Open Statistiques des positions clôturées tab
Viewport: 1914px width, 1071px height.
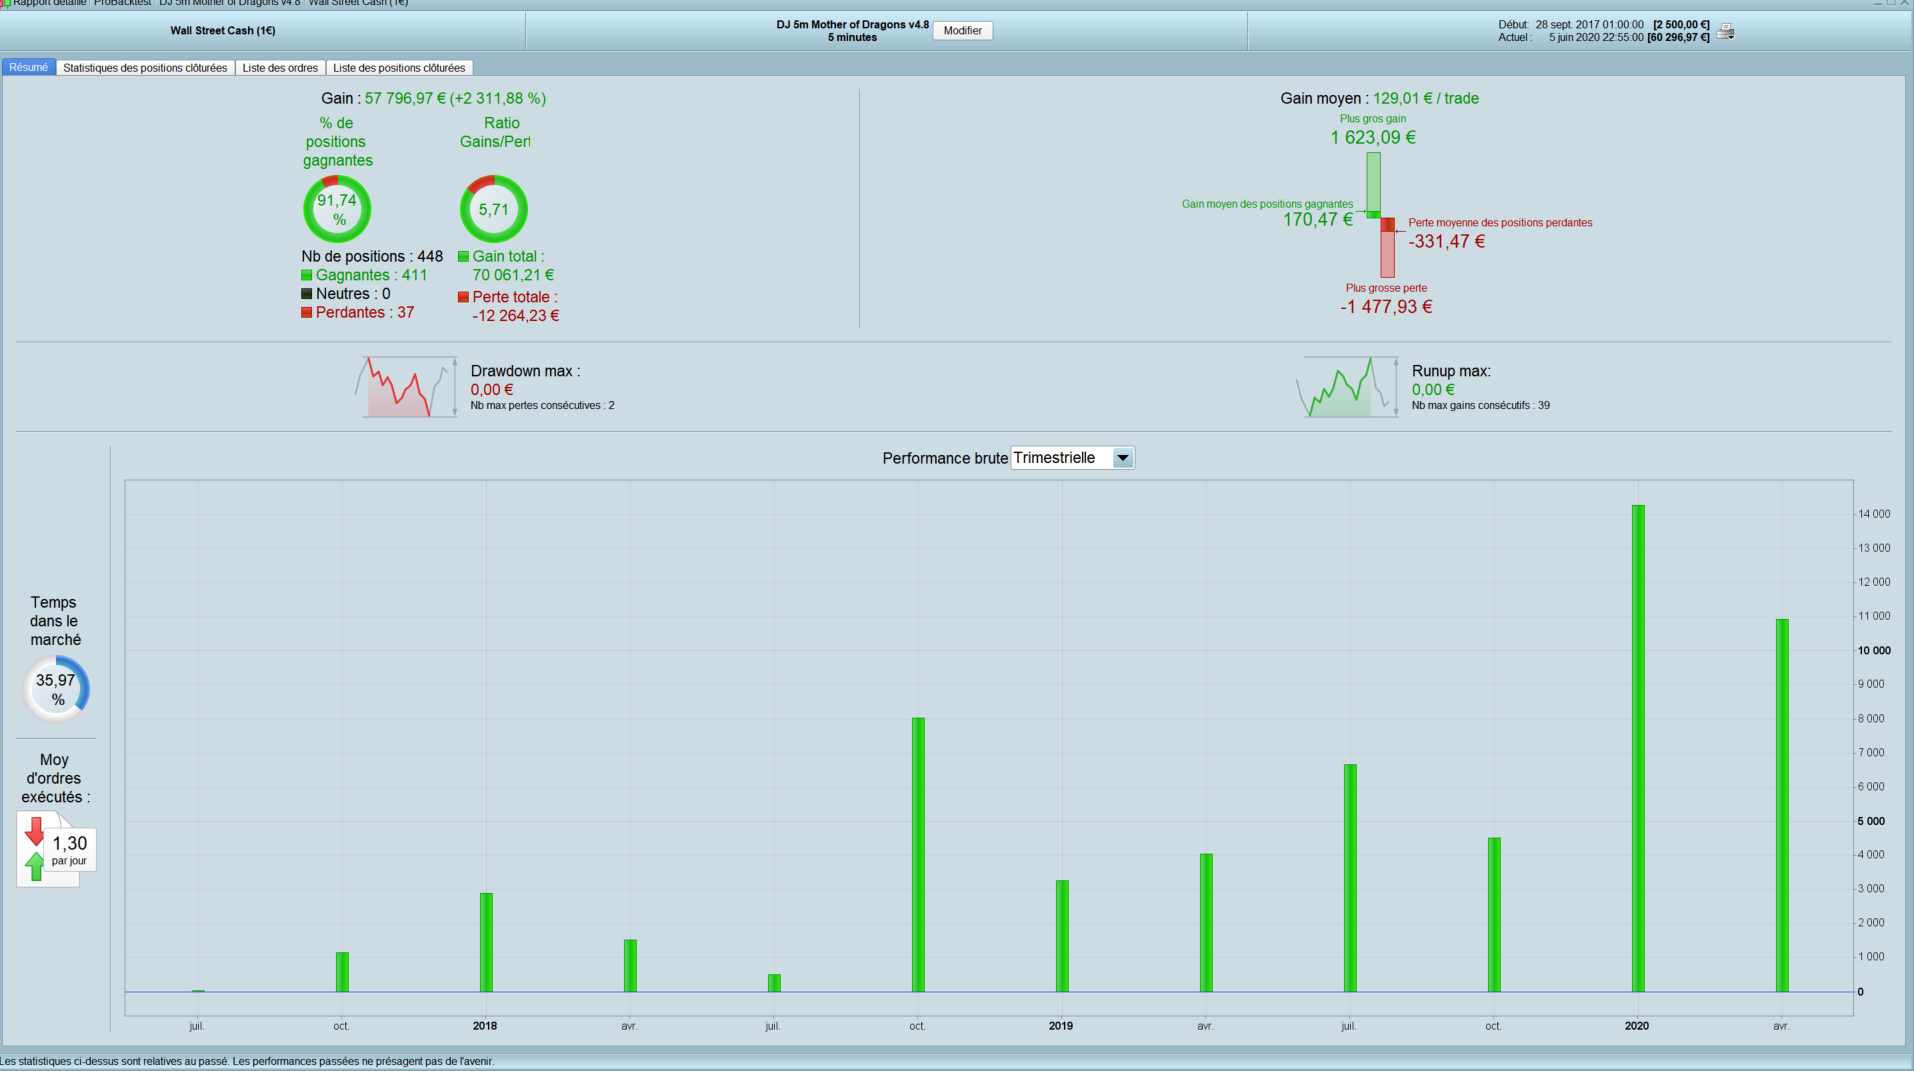[x=145, y=68]
